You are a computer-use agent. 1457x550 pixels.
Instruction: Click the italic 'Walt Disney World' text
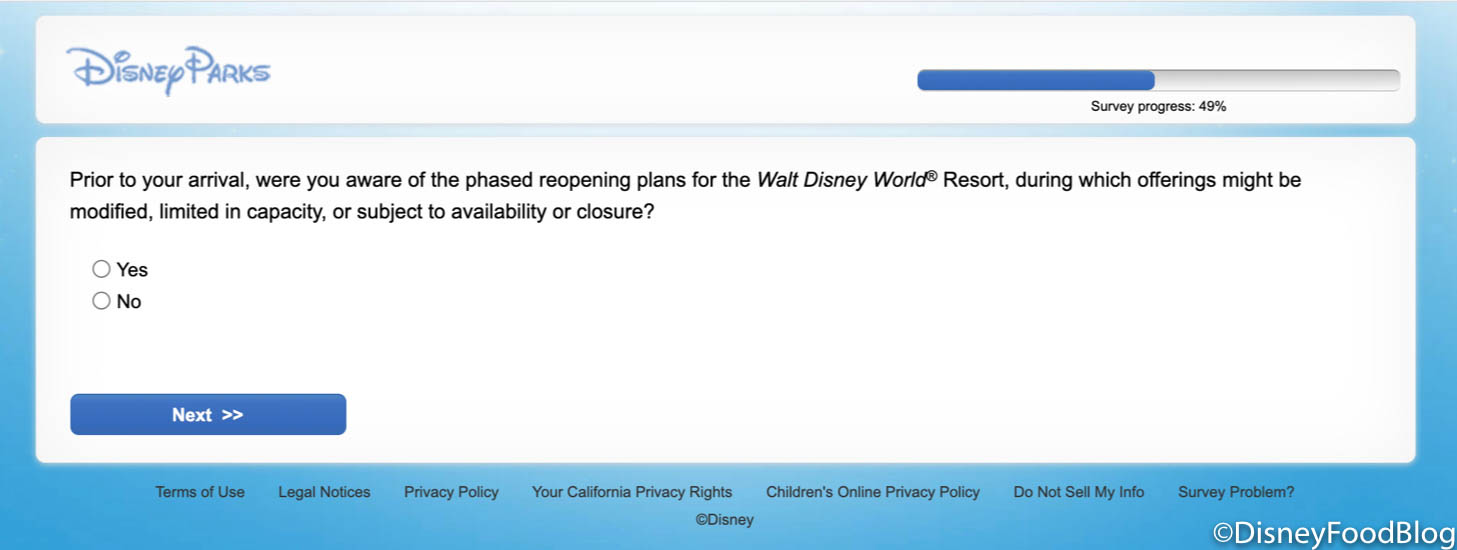[840, 181]
